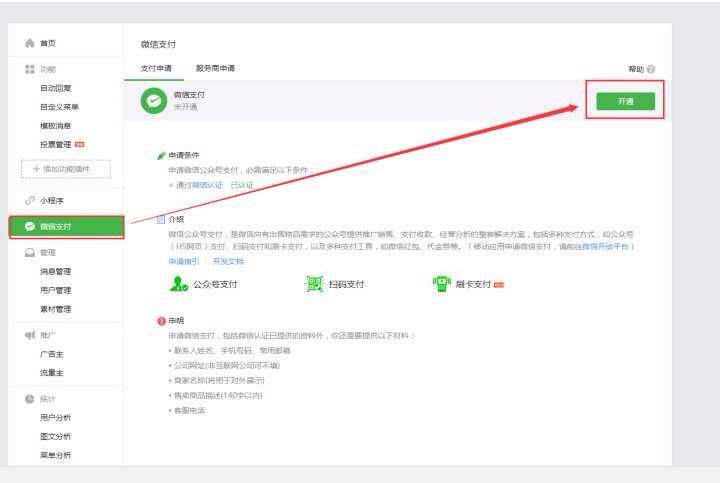
Task: Open 图文分析 in the sidebar
Action: (x=56, y=436)
